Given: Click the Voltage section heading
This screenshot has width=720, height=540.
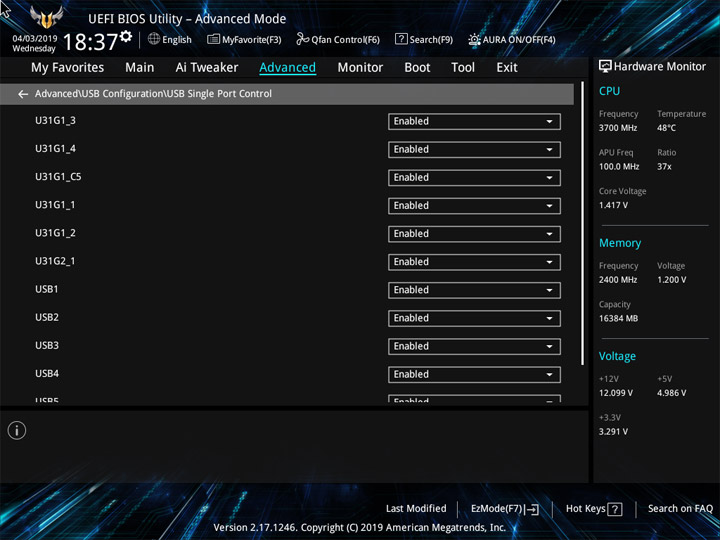Looking at the screenshot, I should pyautogui.click(x=617, y=356).
